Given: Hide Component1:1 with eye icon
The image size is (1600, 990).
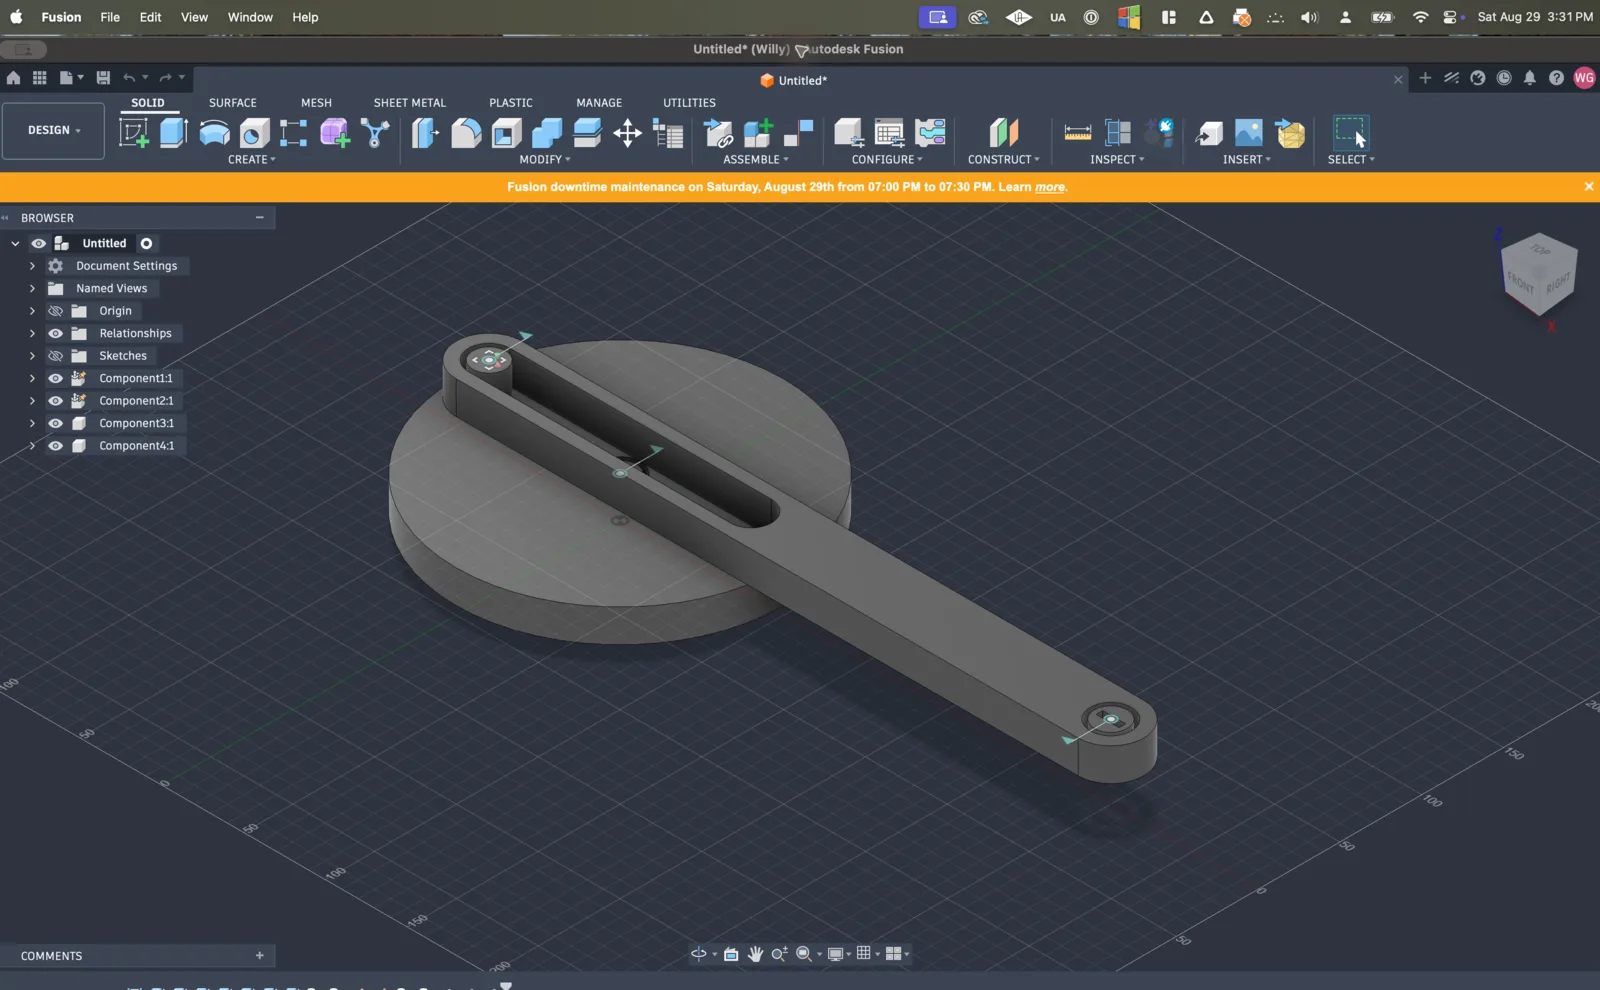Looking at the screenshot, I should click(x=55, y=378).
